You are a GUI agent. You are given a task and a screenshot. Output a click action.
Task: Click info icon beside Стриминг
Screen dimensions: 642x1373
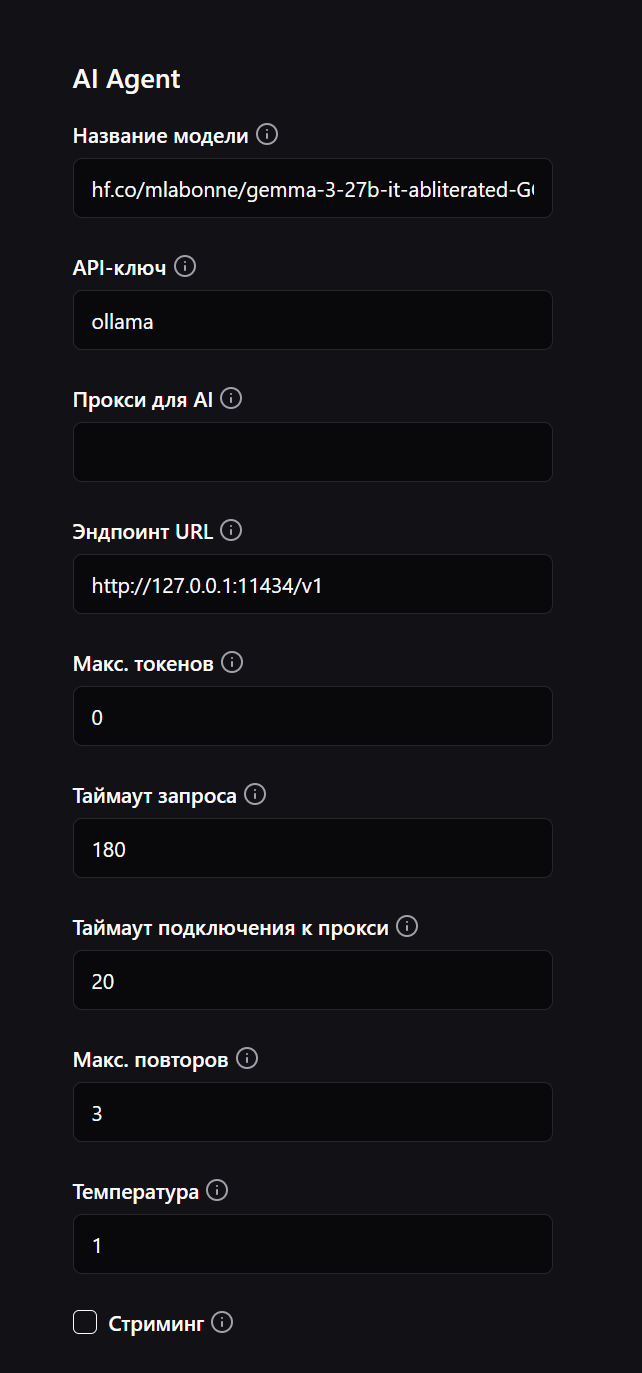coord(223,1323)
